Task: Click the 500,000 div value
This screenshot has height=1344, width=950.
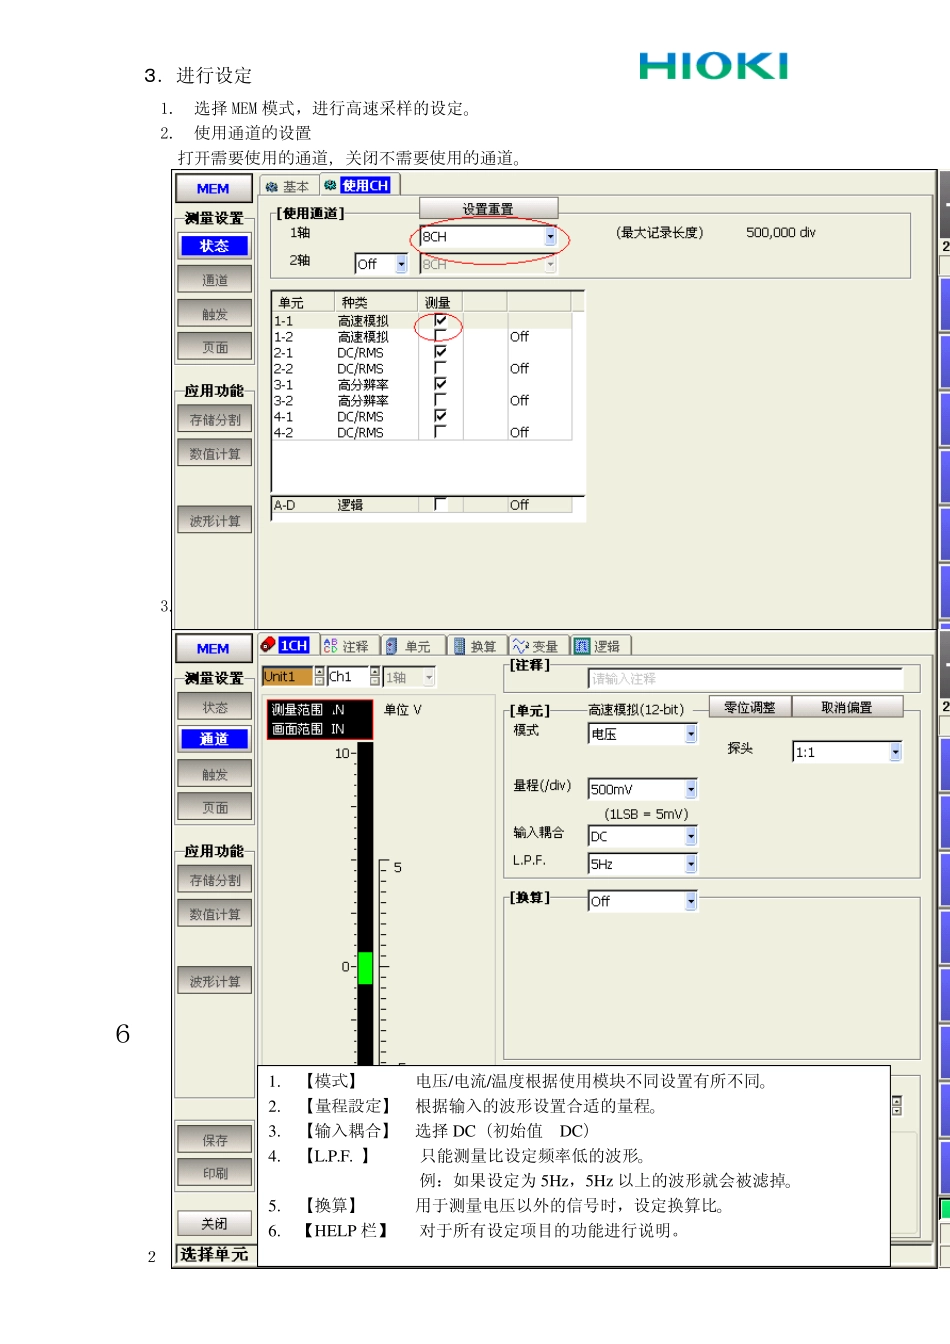Action: point(781,232)
